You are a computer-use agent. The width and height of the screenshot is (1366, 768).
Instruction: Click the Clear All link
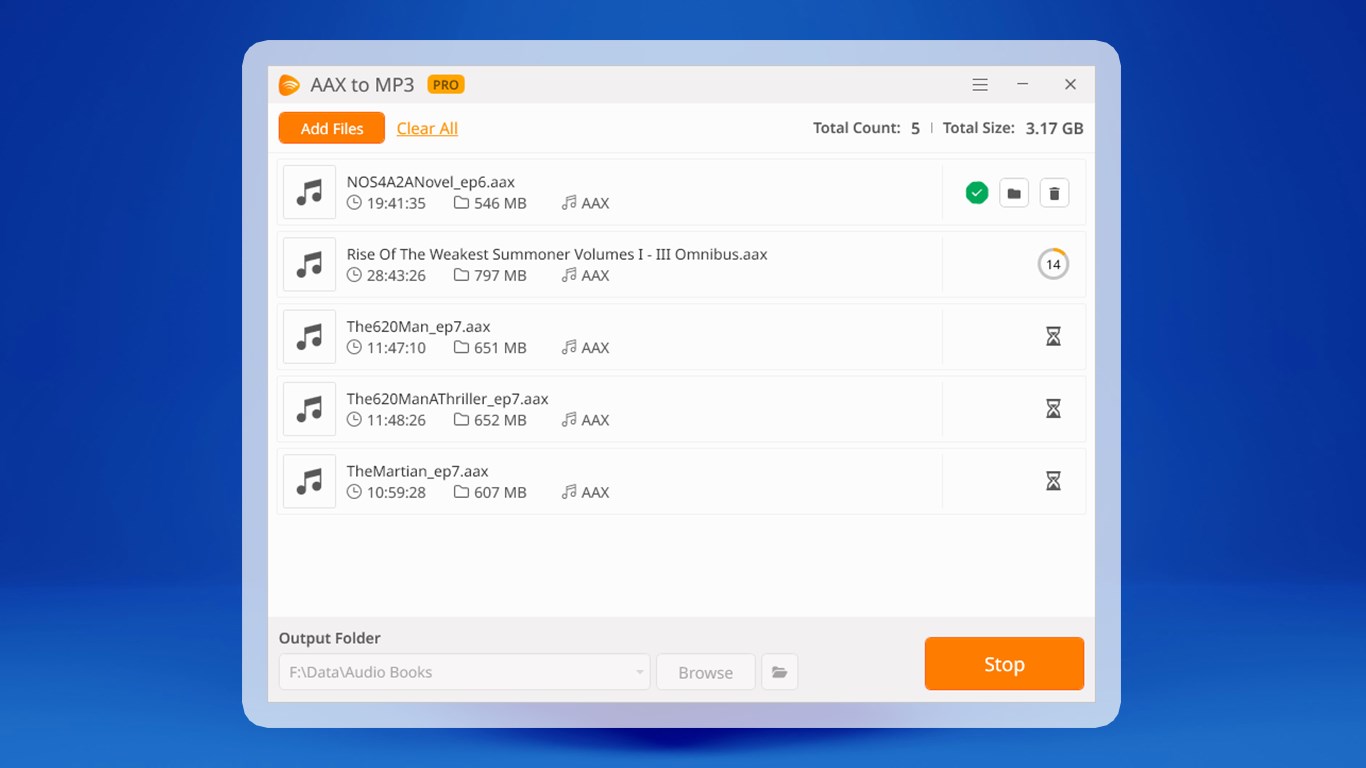tap(427, 128)
